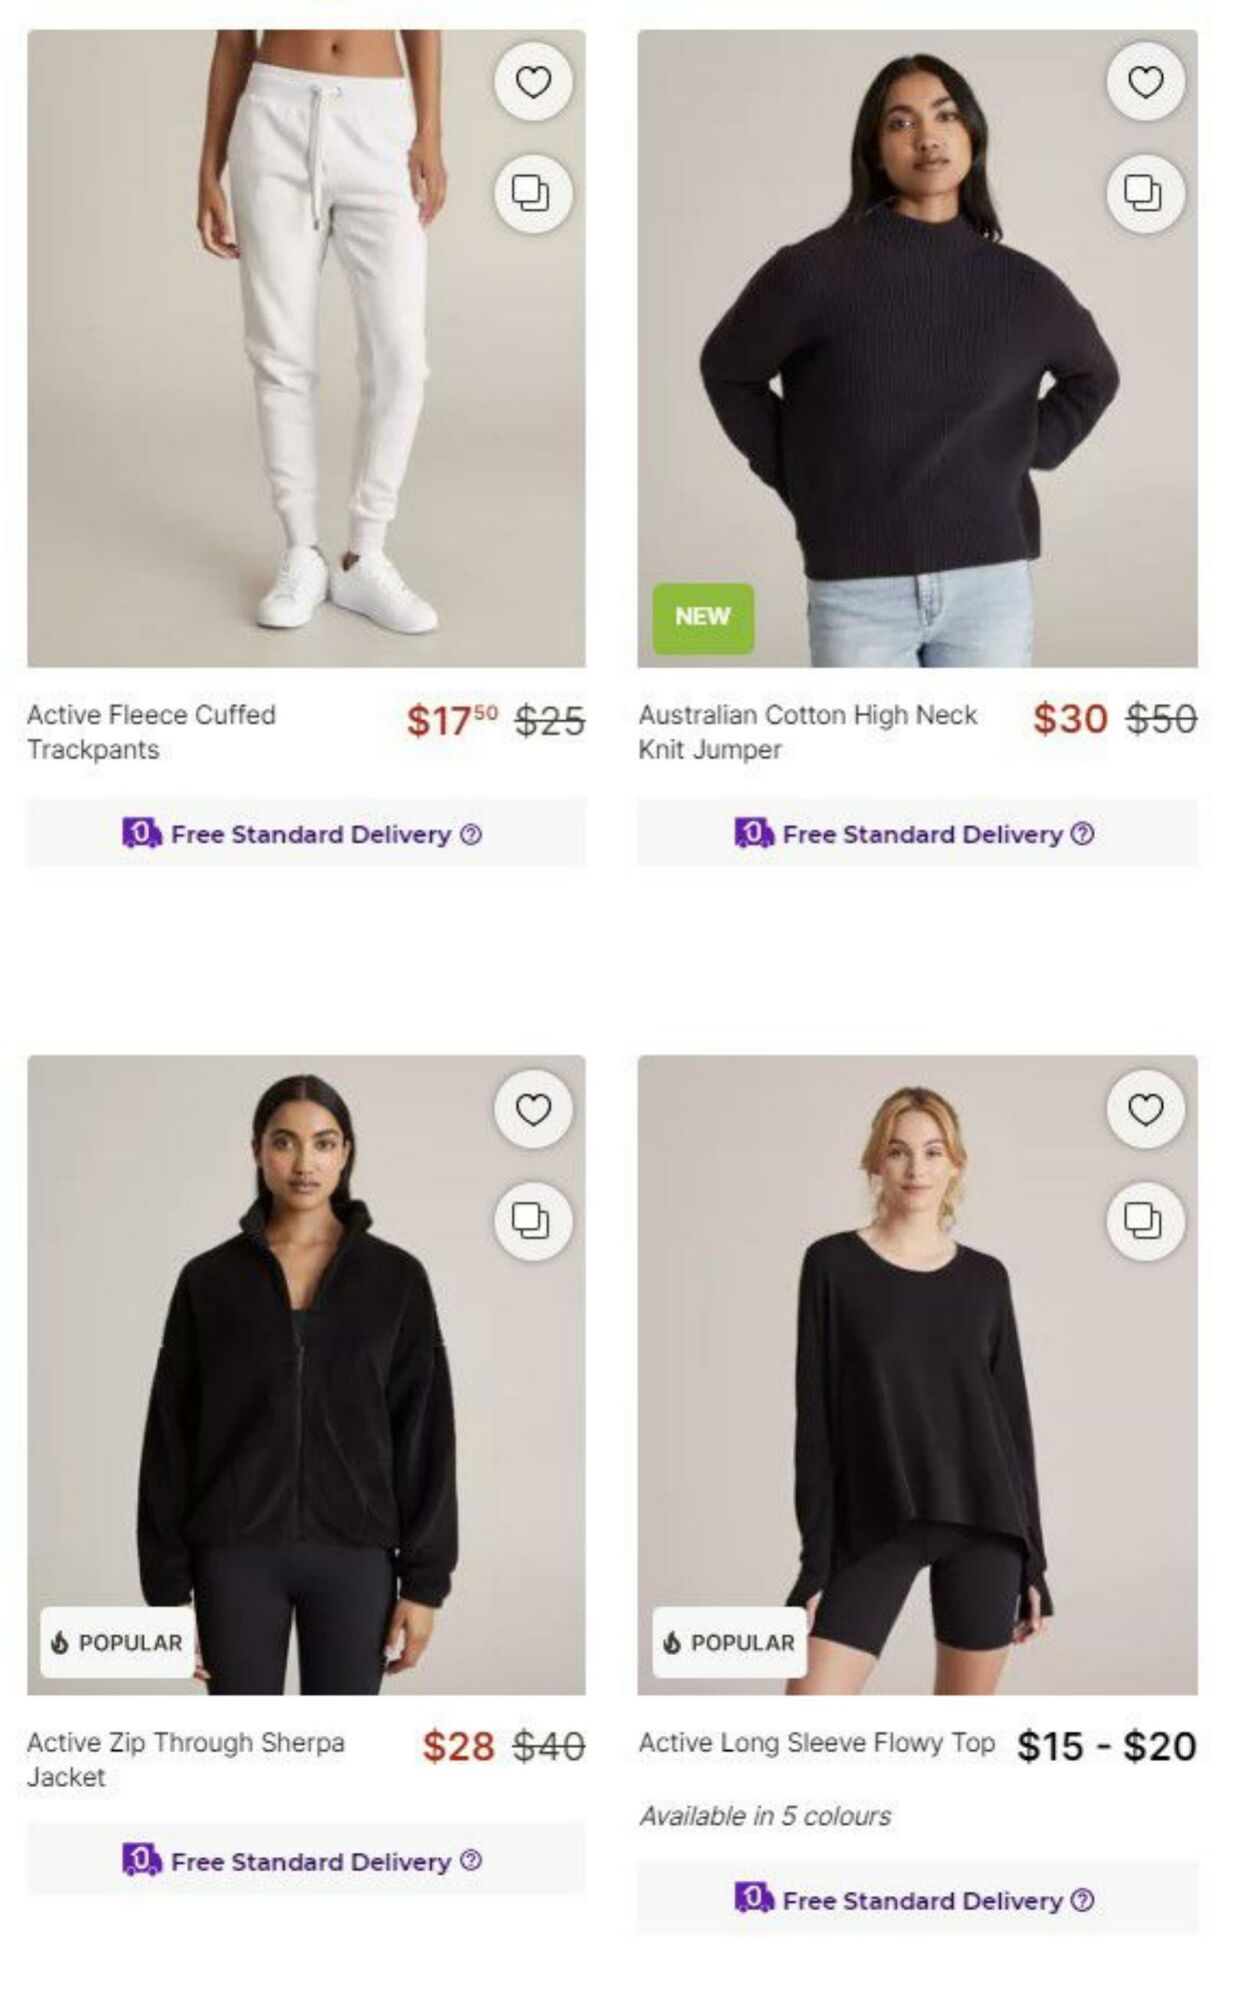This screenshot has width=1250, height=1993.
Task: Wishlist the Active Long Sleeve Flowy Top
Action: click(1145, 1109)
